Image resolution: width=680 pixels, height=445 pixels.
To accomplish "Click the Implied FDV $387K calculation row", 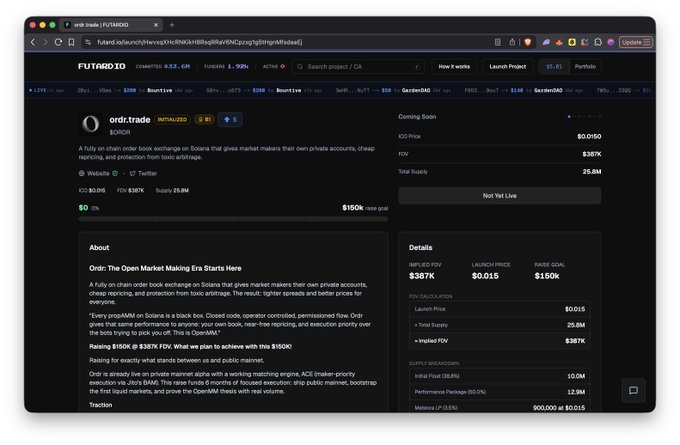I will pos(500,341).
